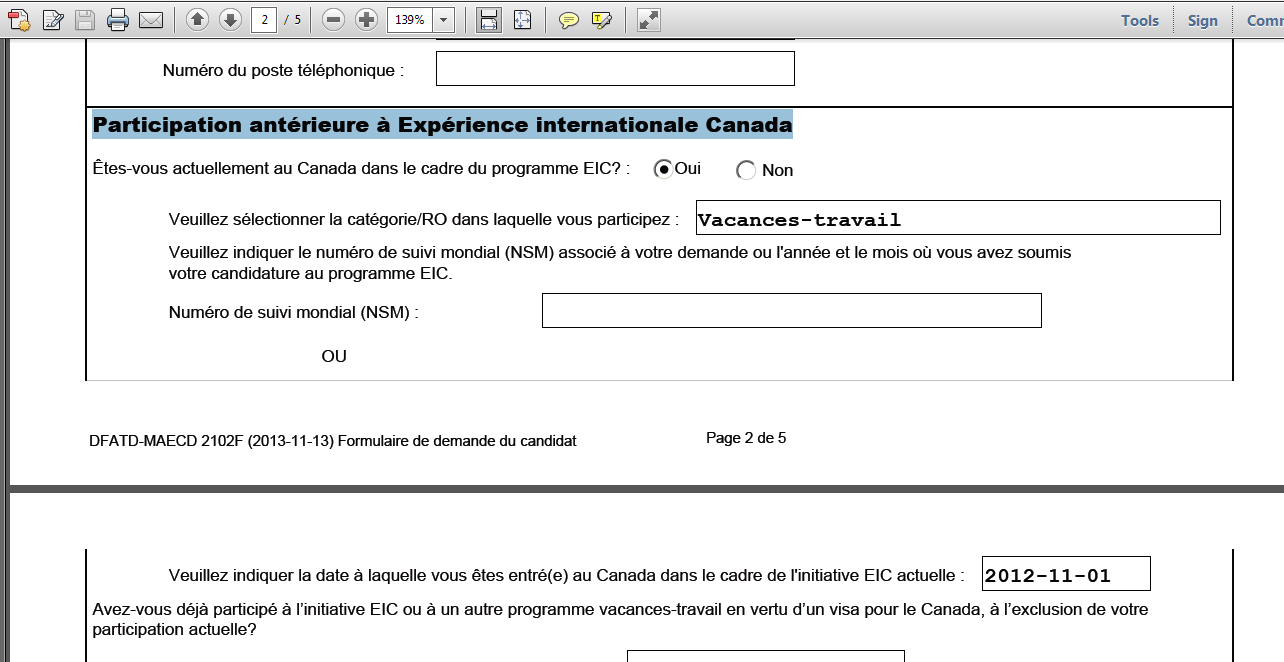Image resolution: width=1284 pixels, height=662 pixels.
Task: Zoom in with the plus button
Action: tap(367, 20)
